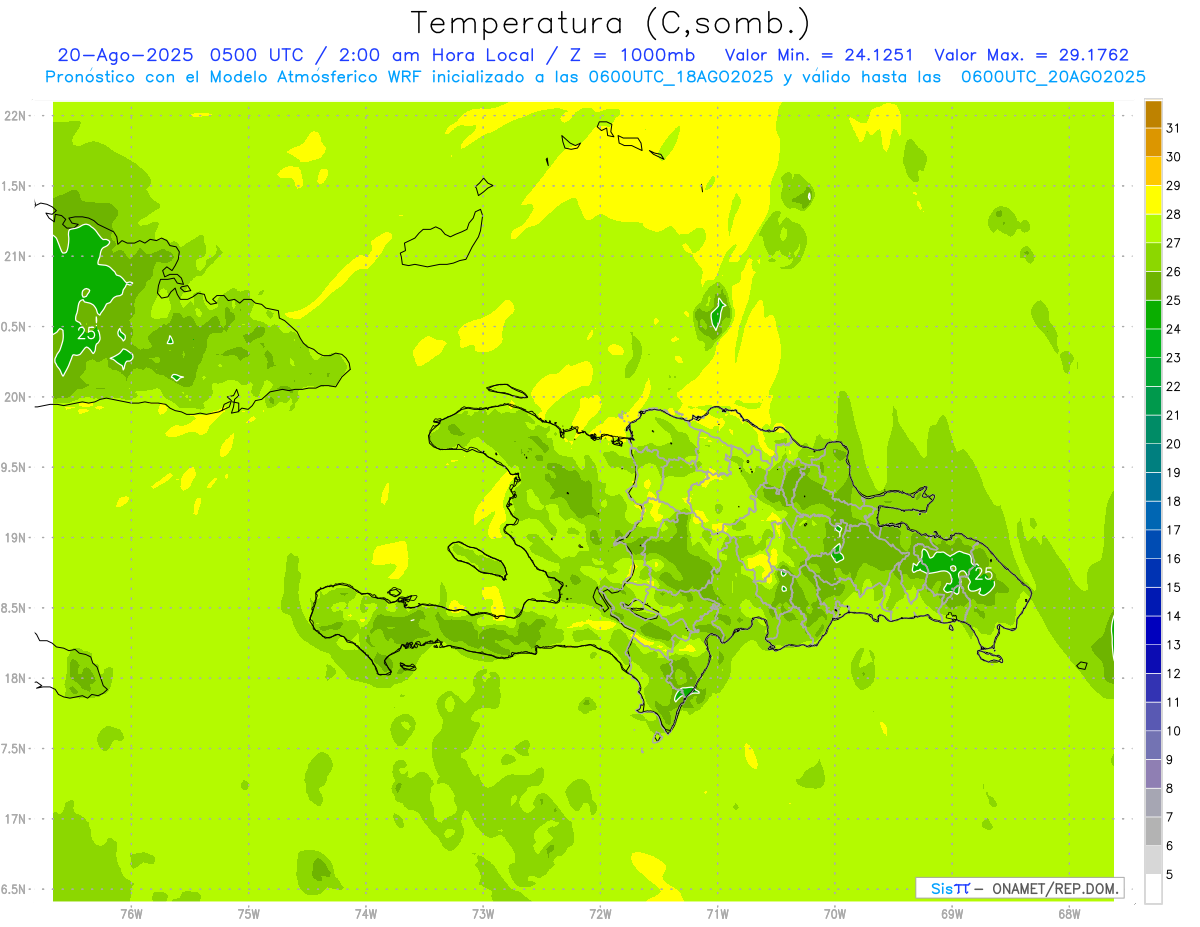The width and height of the screenshot is (1200, 927).
Task: Click the legend value 14
Action: (1174, 616)
